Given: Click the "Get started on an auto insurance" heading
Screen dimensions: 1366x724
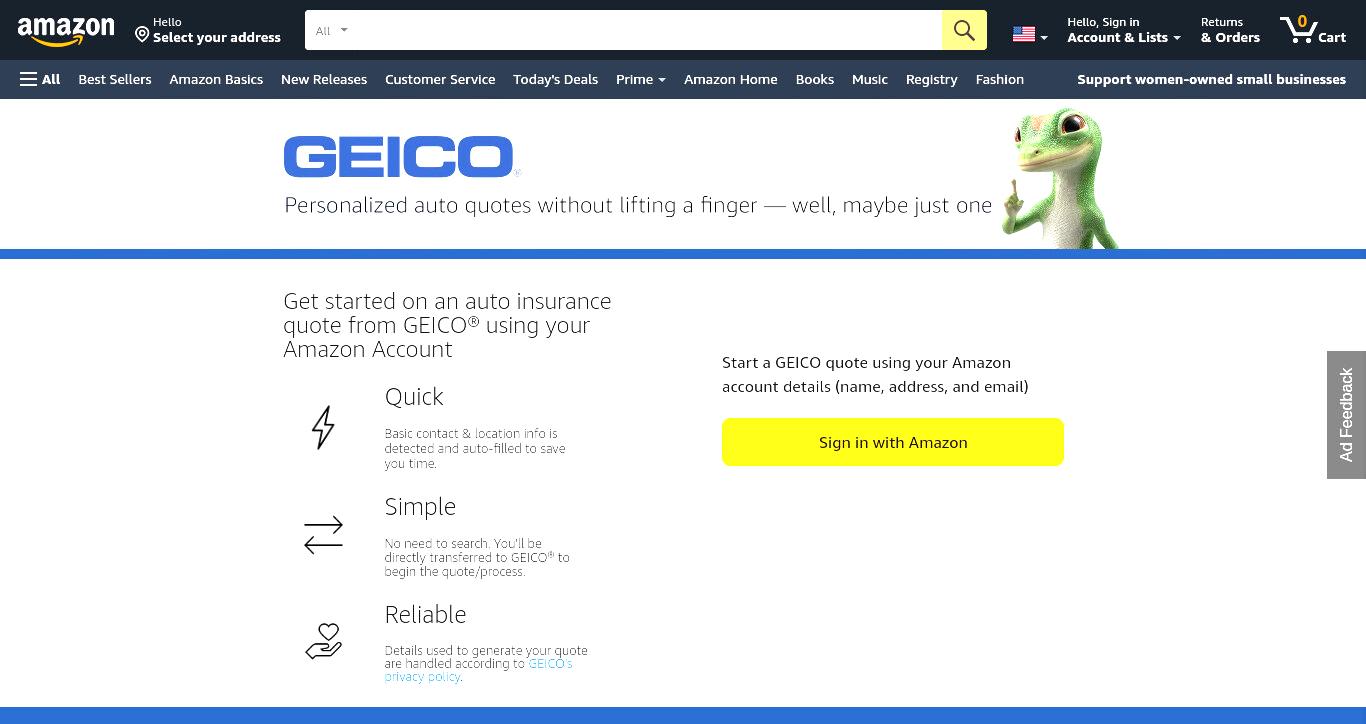Looking at the screenshot, I should 447,325.
